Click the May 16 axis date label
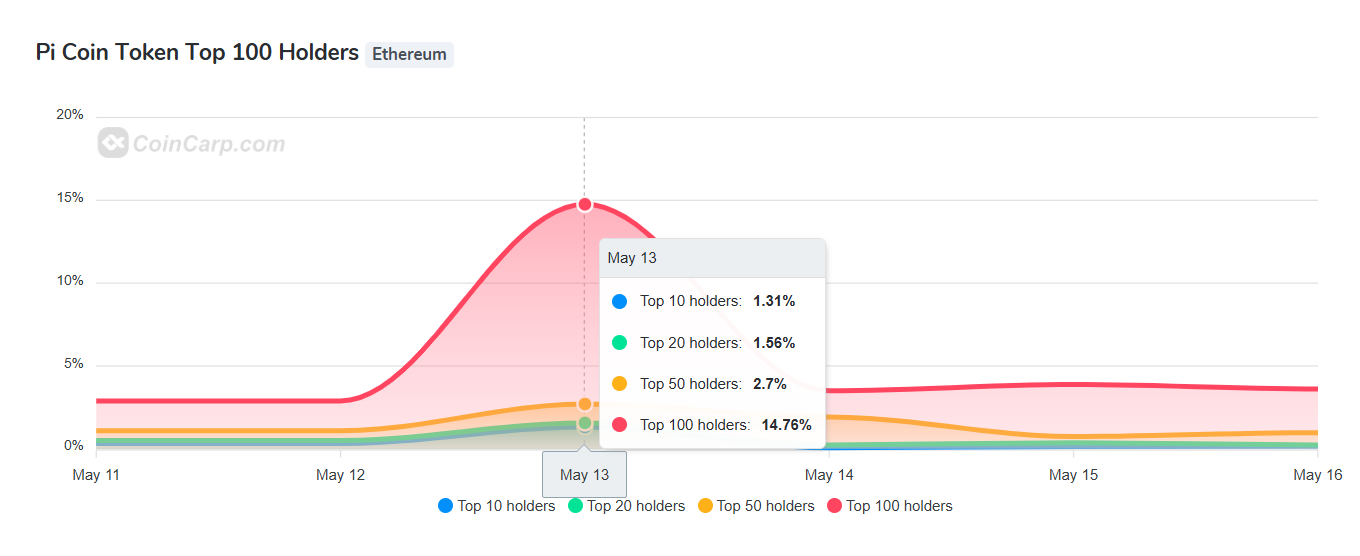1360x556 pixels. [1317, 475]
